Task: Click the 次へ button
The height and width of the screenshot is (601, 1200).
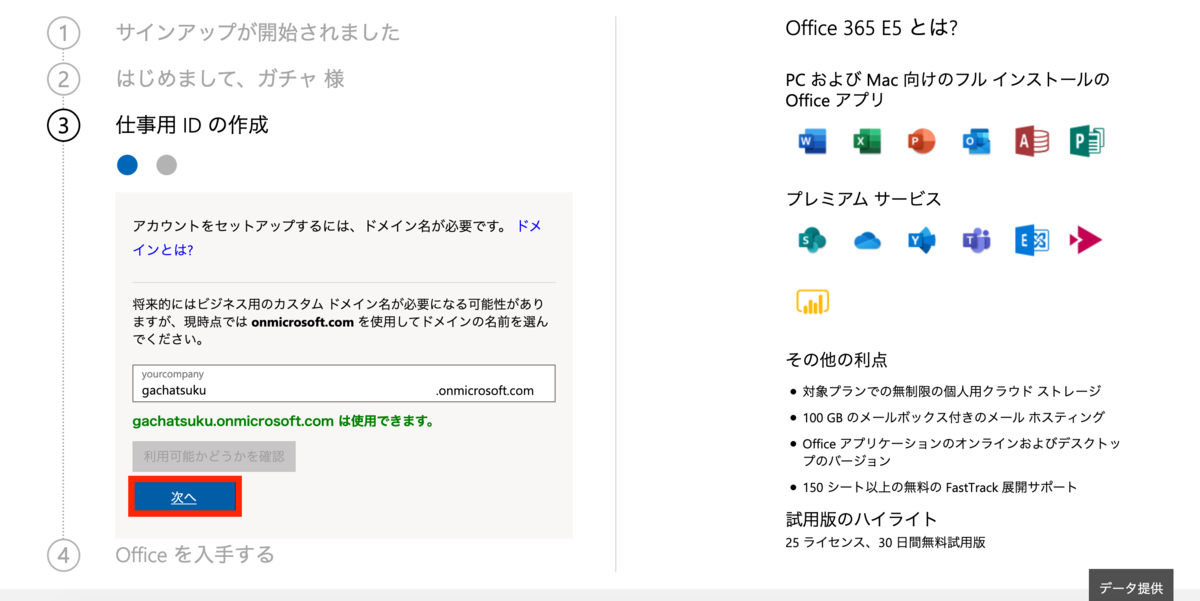Action: 184,497
